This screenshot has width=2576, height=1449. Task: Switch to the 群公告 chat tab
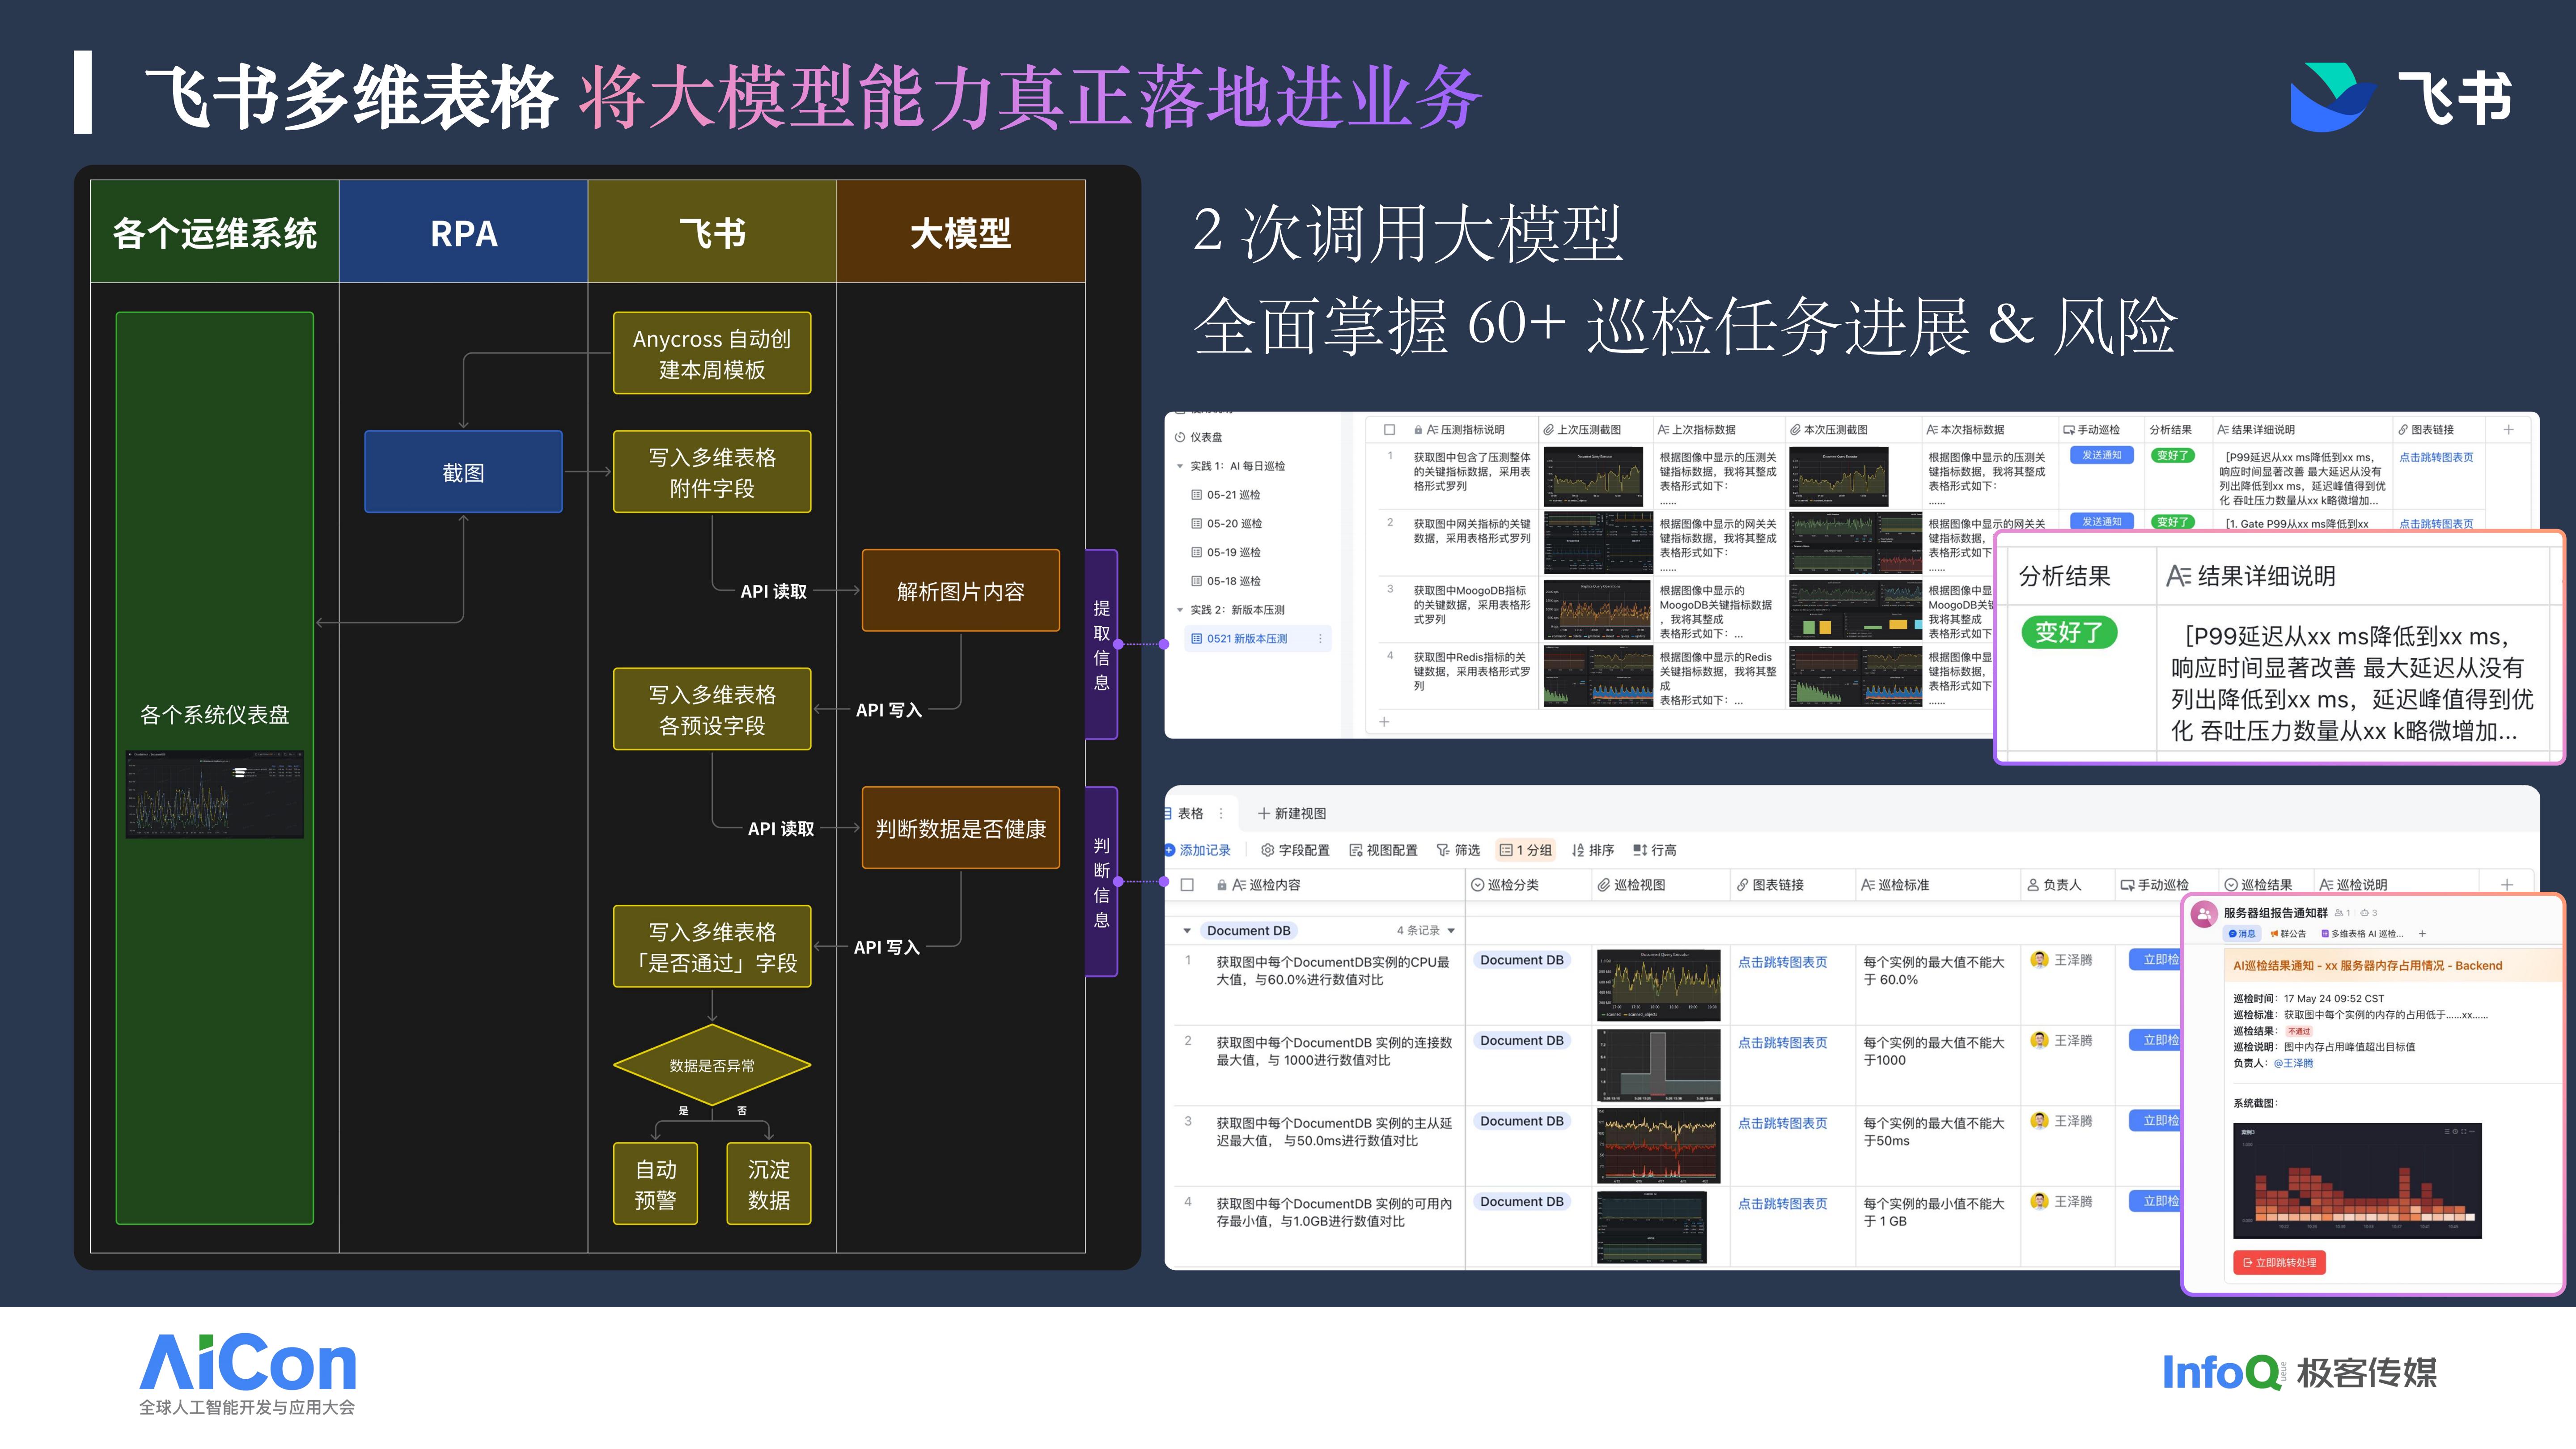[x=2288, y=934]
